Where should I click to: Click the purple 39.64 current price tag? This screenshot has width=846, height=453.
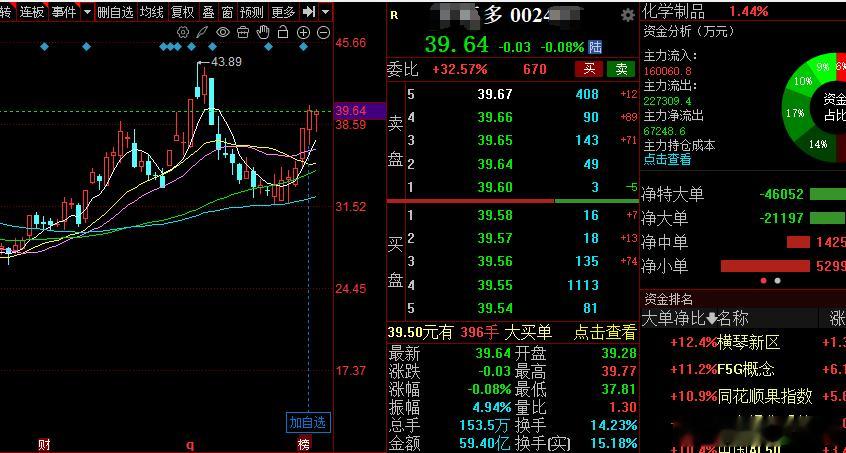(359, 111)
